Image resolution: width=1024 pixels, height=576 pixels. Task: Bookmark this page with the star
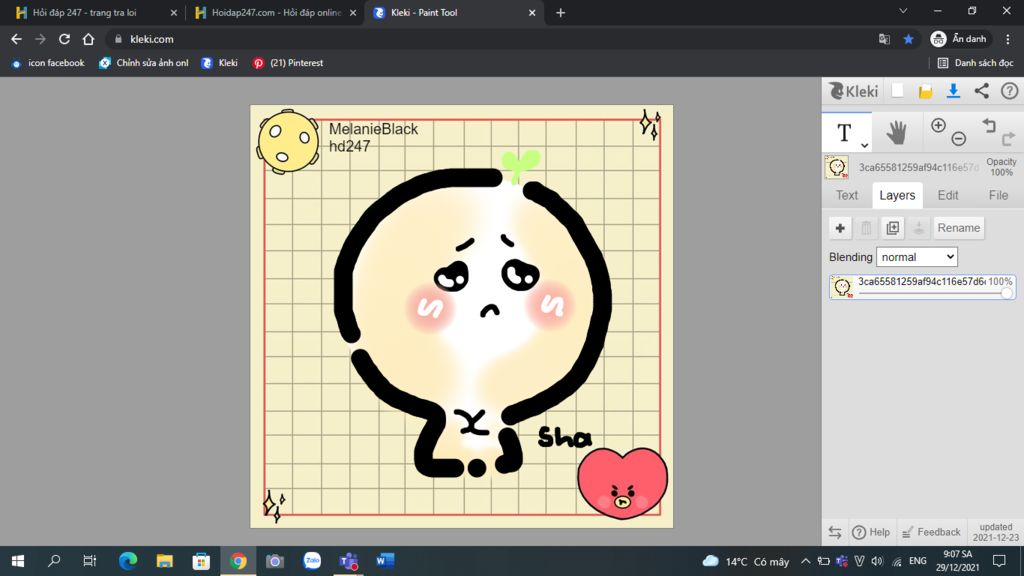908,39
